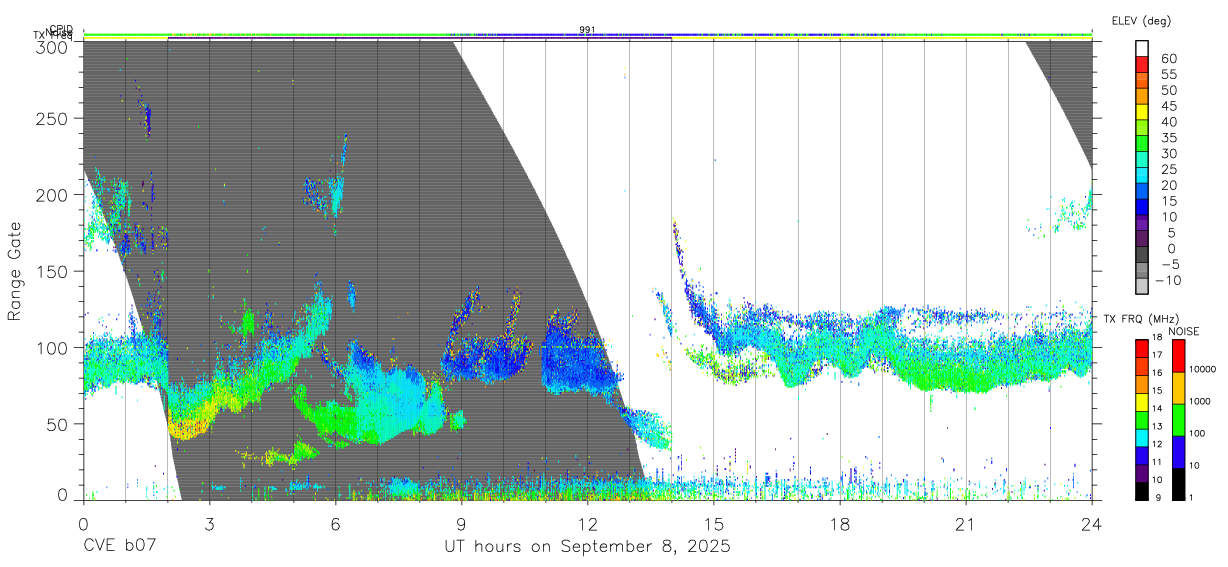Pick the blue swatch in NOISE colorbar

click(x=1178, y=450)
